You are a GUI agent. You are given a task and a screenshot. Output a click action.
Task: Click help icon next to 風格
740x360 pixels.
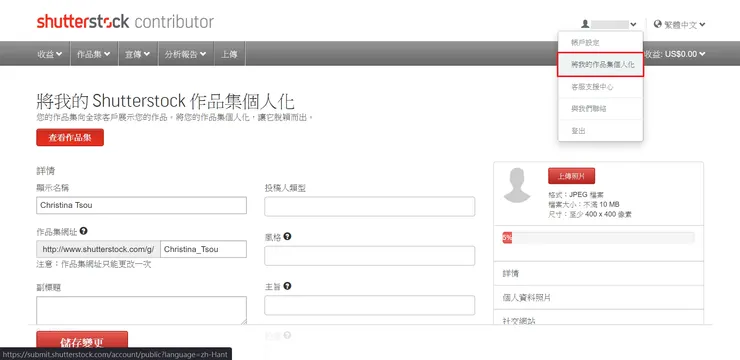[287, 236]
